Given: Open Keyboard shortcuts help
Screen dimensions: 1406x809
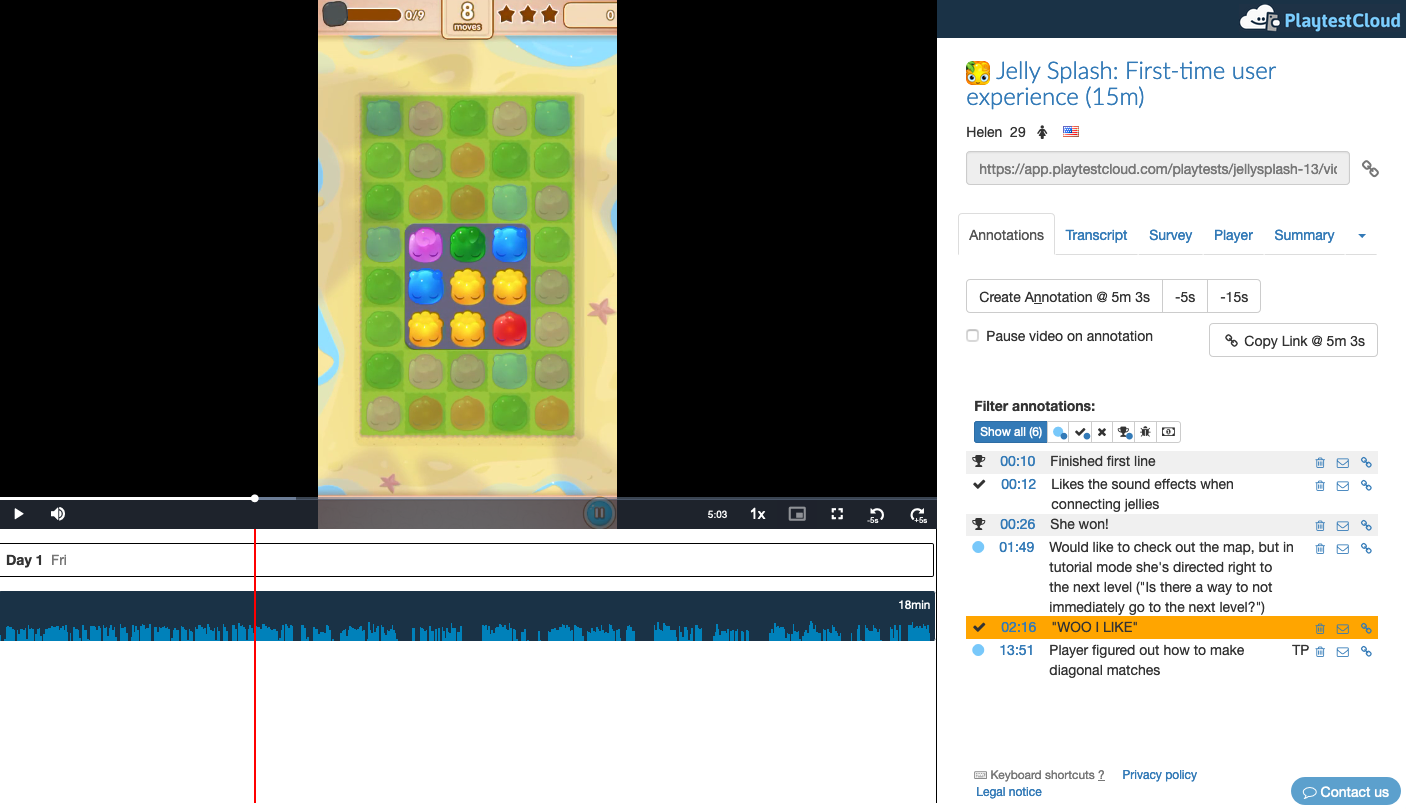Looking at the screenshot, I should pyautogui.click(x=1039, y=775).
